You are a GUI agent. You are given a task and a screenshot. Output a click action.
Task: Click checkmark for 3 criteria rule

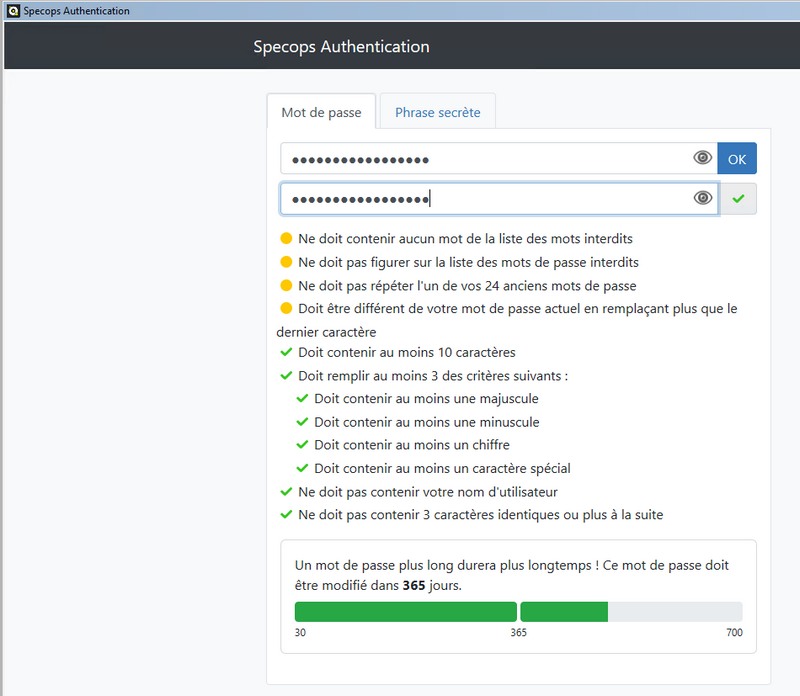pyautogui.click(x=286, y=376)
